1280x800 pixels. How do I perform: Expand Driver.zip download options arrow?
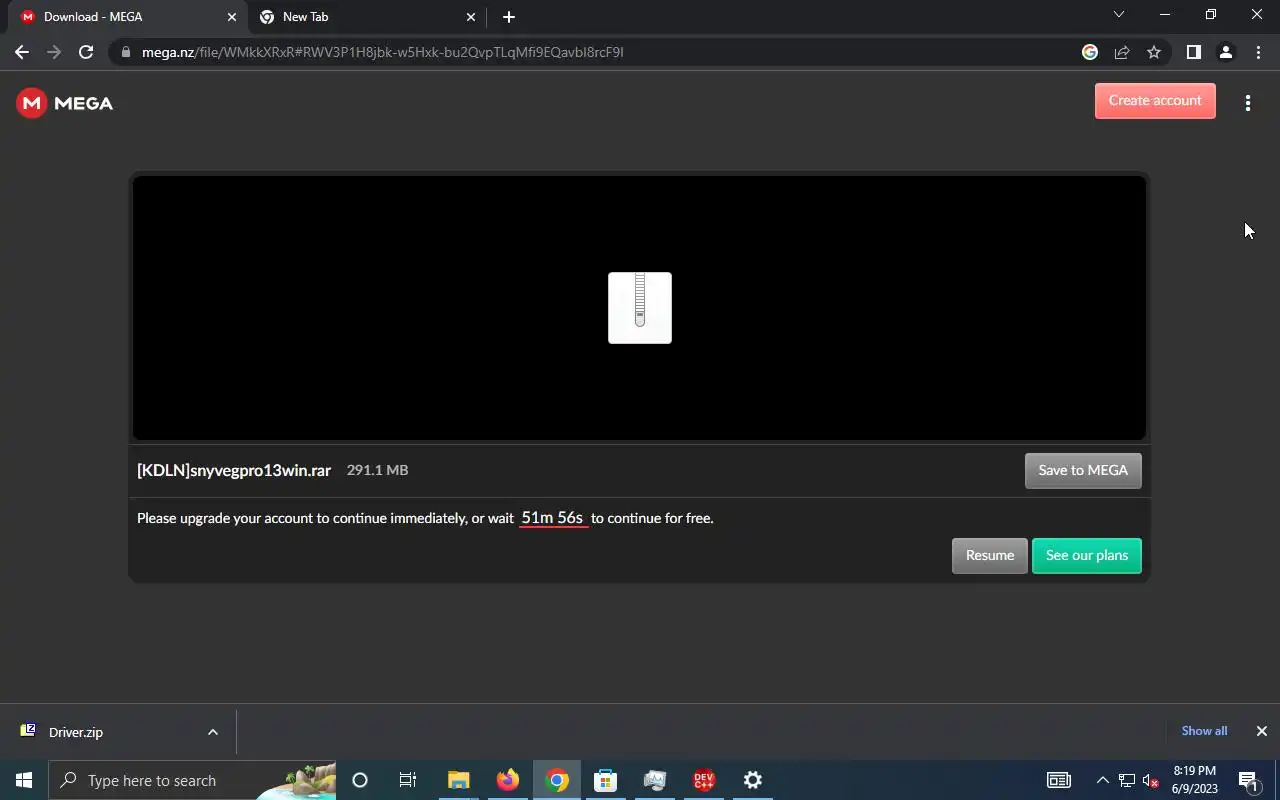213,732
